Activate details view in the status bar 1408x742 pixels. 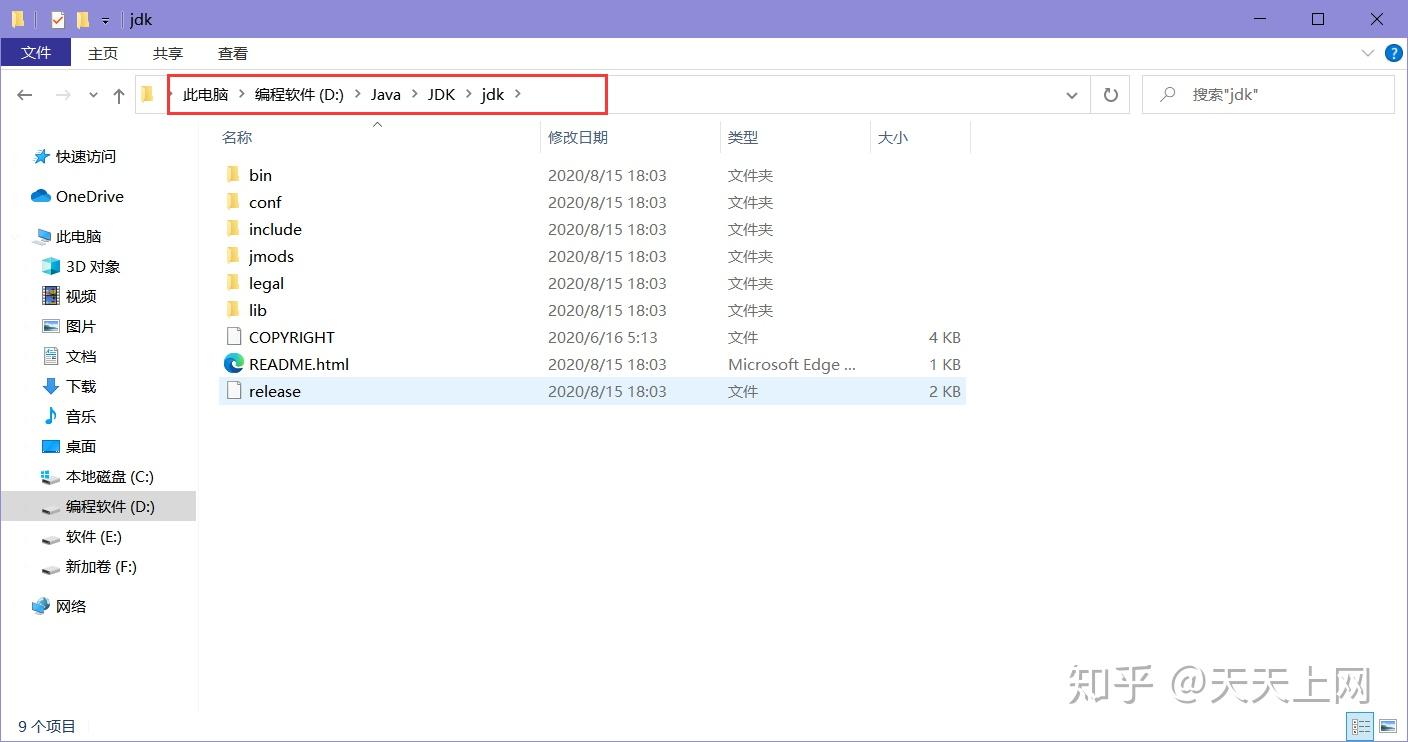1360,727
